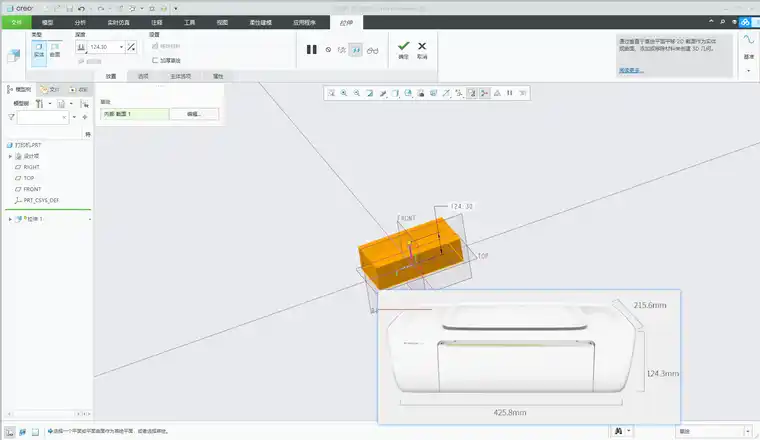Screen dimensions: 760x440
Task: Expand the design items node in tree
Action: 10,157
